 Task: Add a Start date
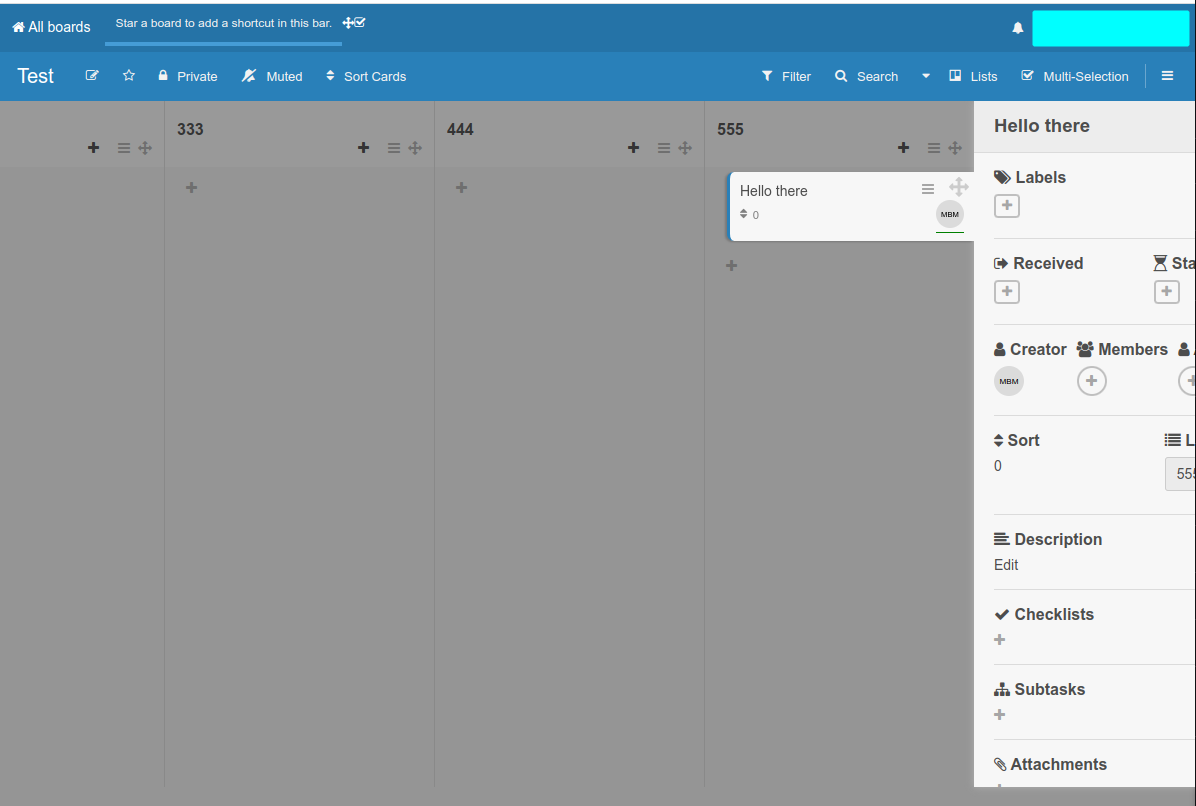point(1167,292)
